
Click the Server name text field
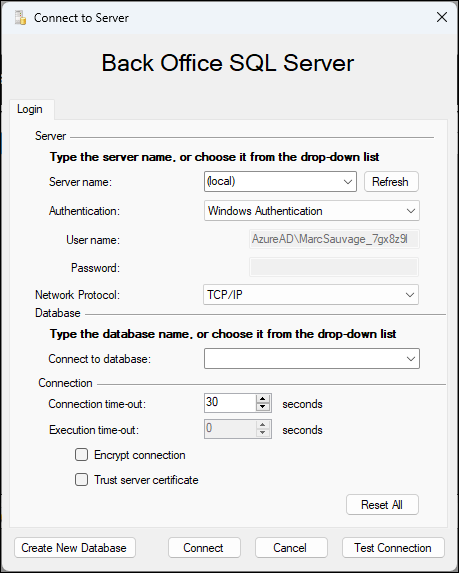tap(273, 182)
